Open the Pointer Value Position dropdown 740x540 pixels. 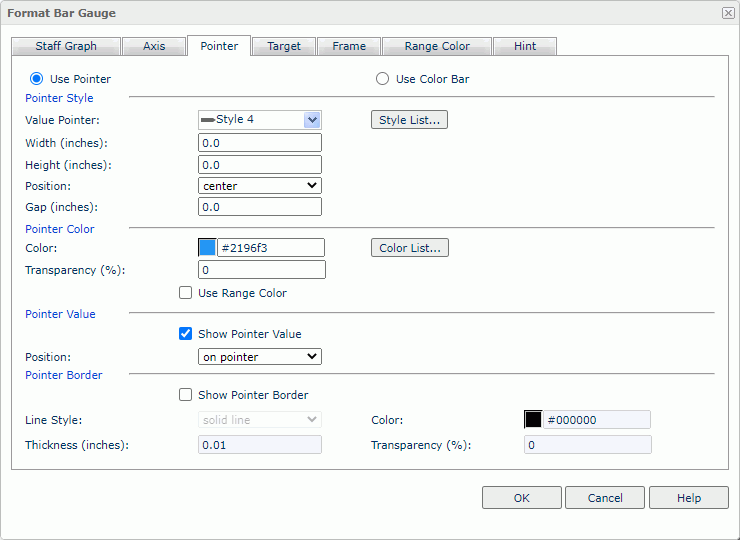pos(260,357)
